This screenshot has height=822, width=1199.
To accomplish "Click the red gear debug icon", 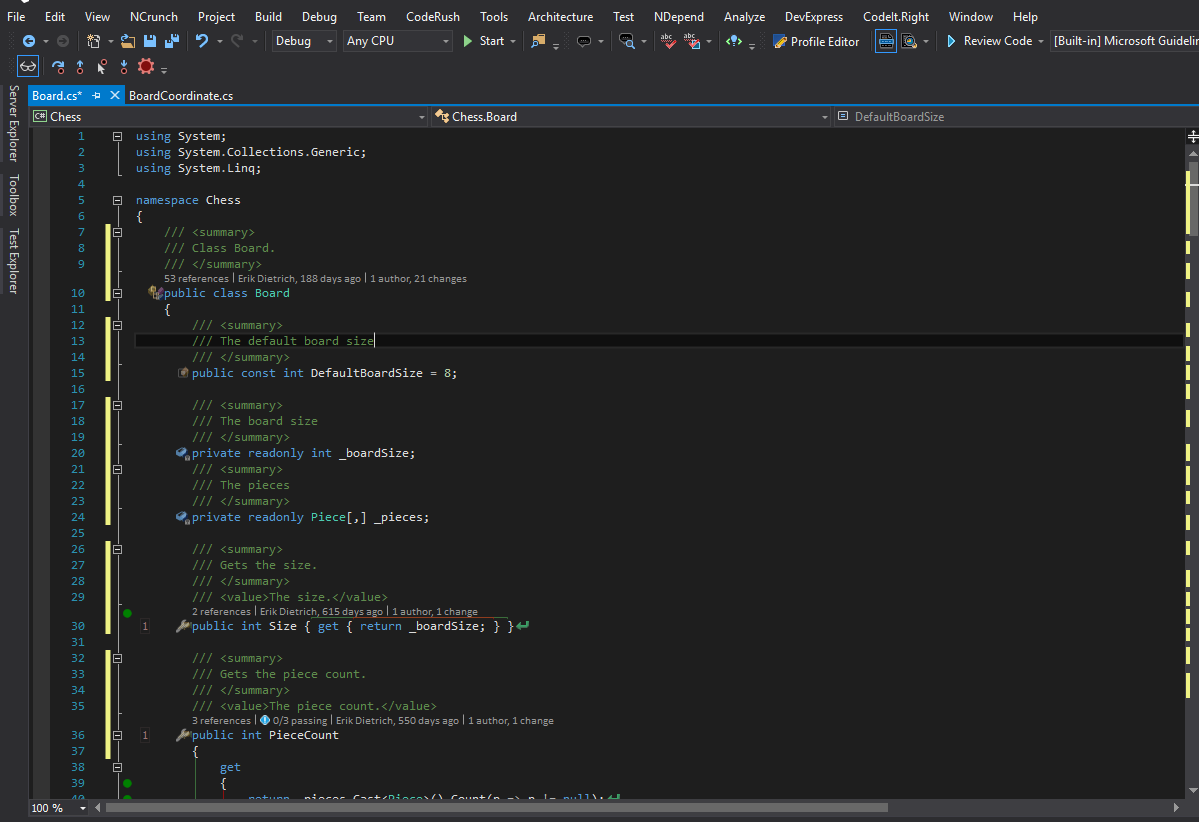I will (146, 67).
